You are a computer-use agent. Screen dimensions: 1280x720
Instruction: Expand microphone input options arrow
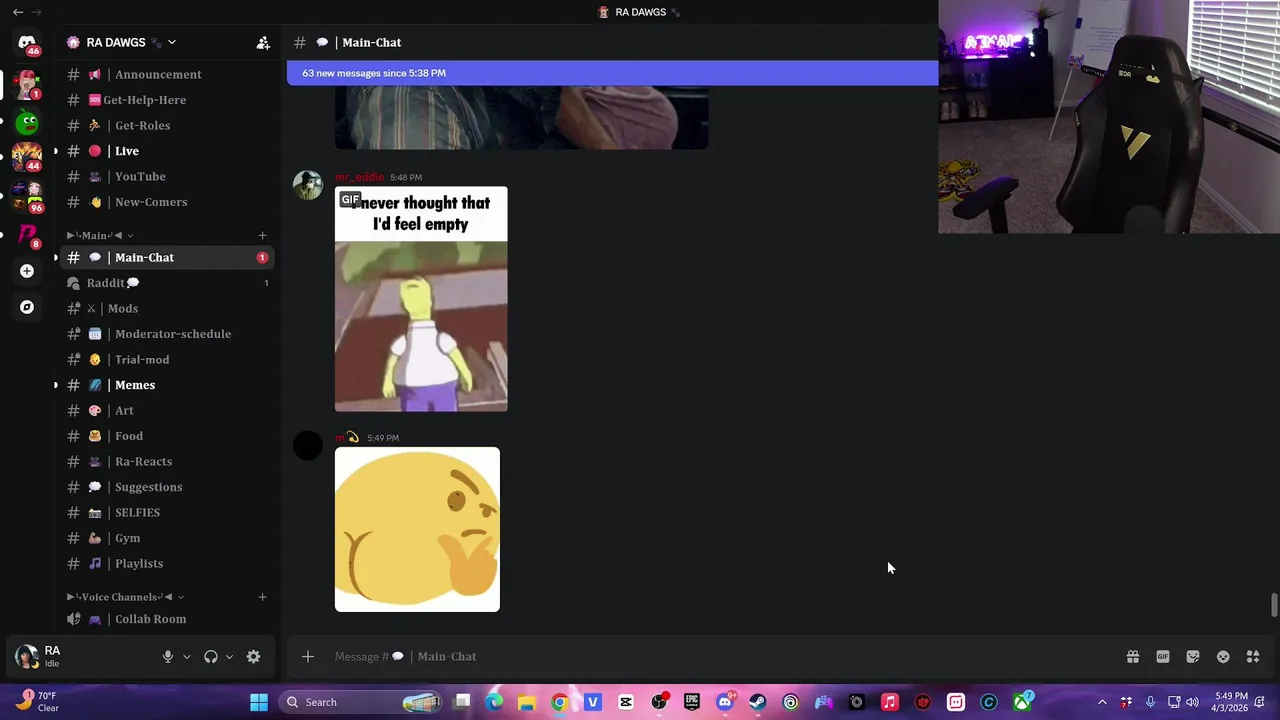186,657
